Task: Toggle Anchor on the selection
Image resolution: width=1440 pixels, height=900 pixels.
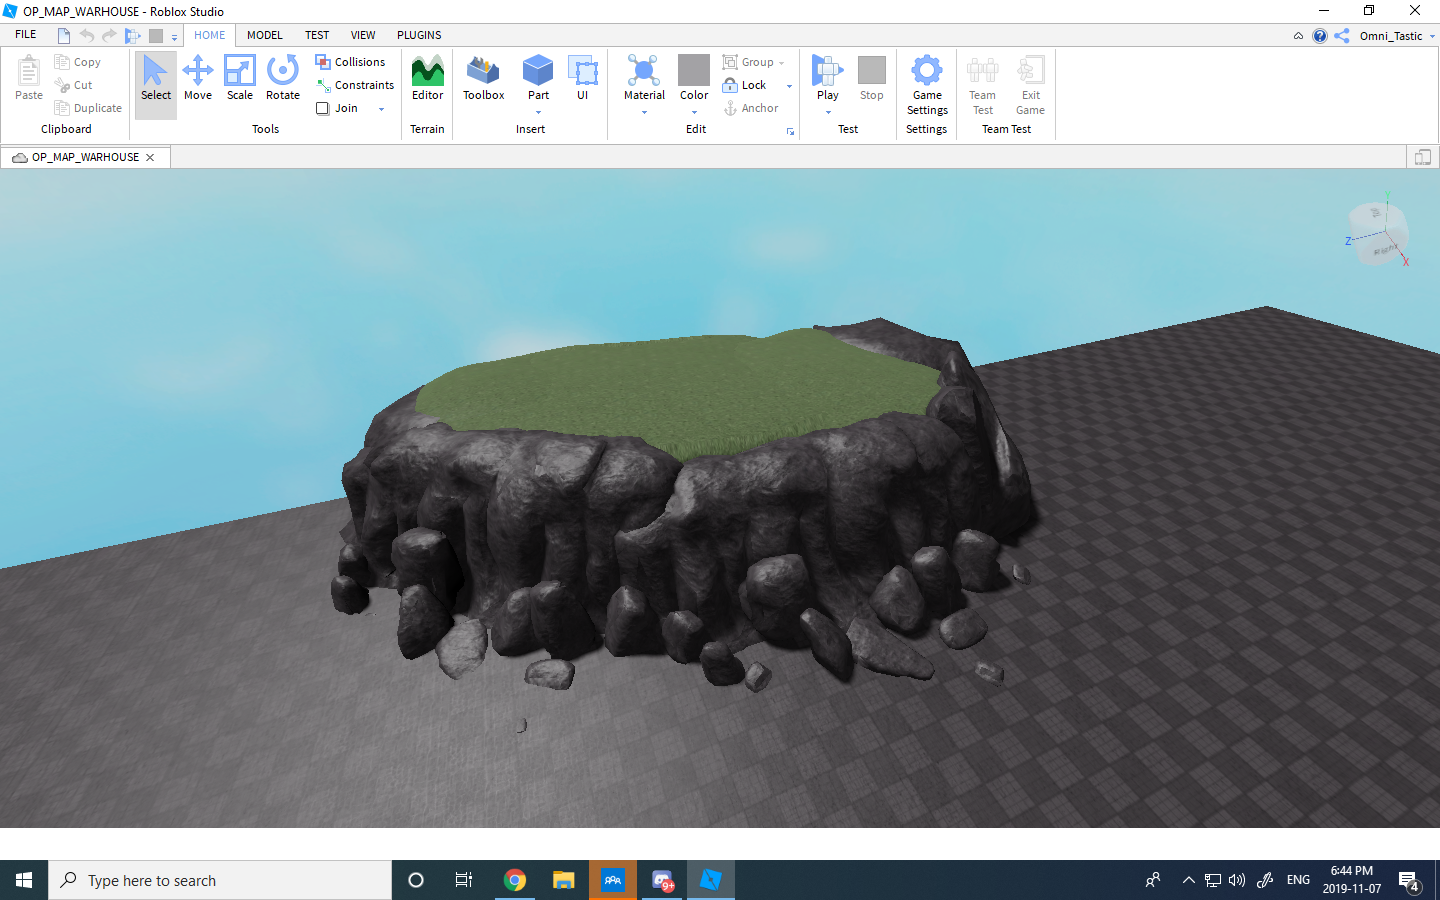Action: [752, 108]
